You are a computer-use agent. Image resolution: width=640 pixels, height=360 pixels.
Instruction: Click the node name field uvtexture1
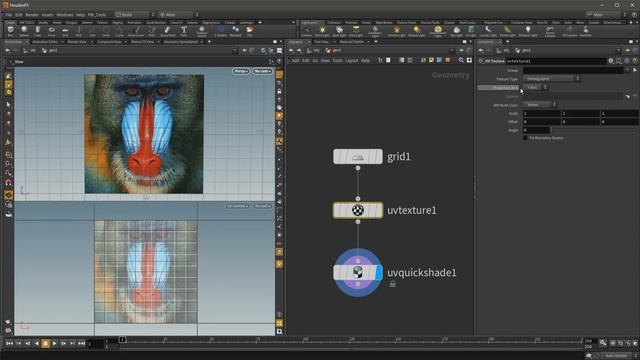click(x=556, y=61)
